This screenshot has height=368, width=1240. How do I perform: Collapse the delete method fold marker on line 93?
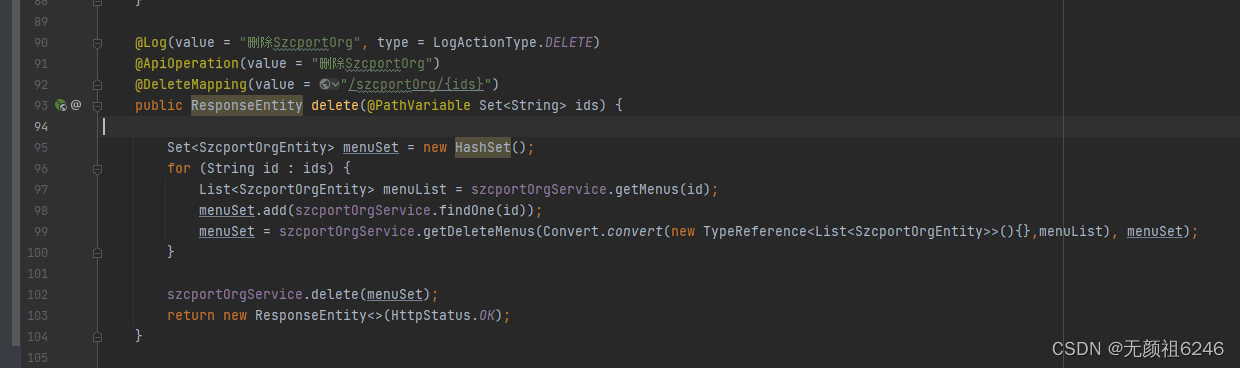click(x=98, y=105)
